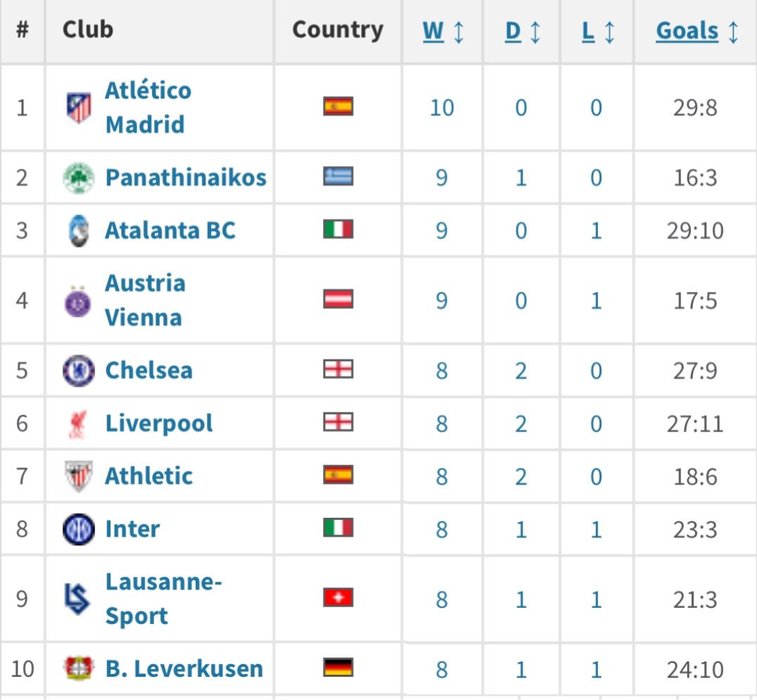Viewport: 757px width, 700px height.
Task: Click the Bayer Leverkusen club crest
Action: [x=78, y=669]
